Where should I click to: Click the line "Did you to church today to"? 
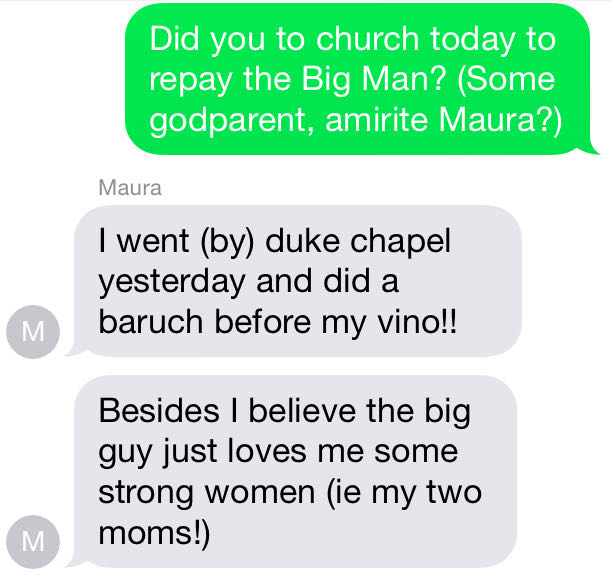[x=352, y=40]
